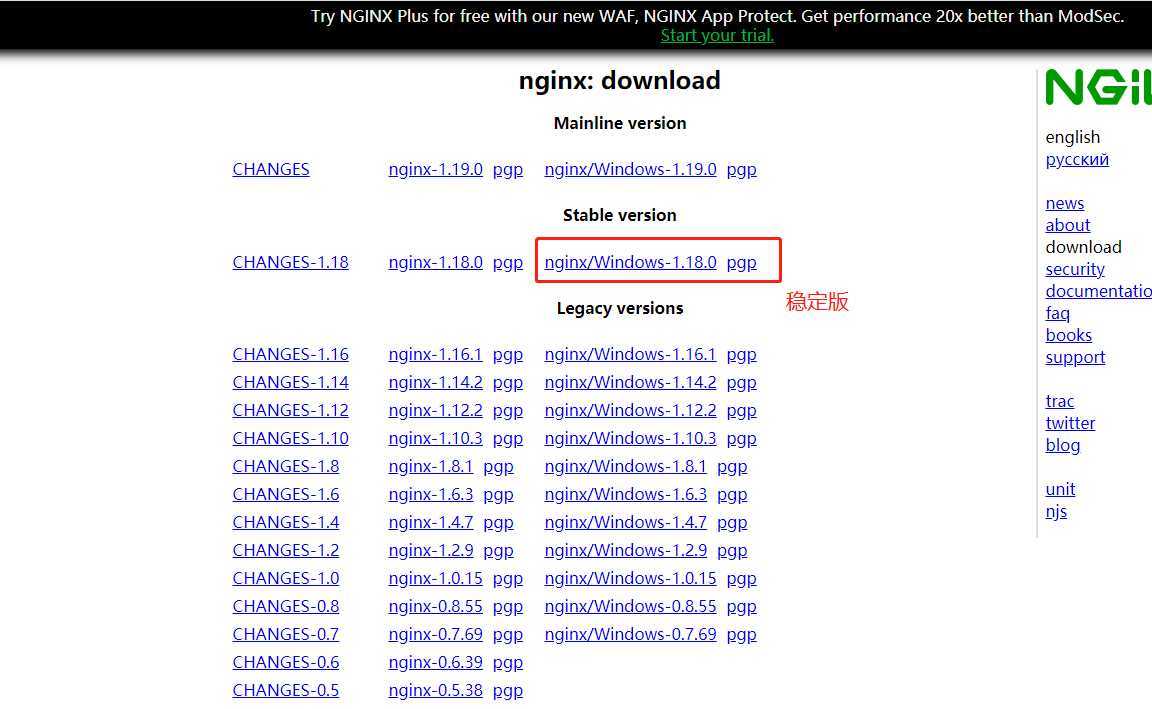
Task: Download nginx/Windows-0.7.69
Action: [630, 634]
